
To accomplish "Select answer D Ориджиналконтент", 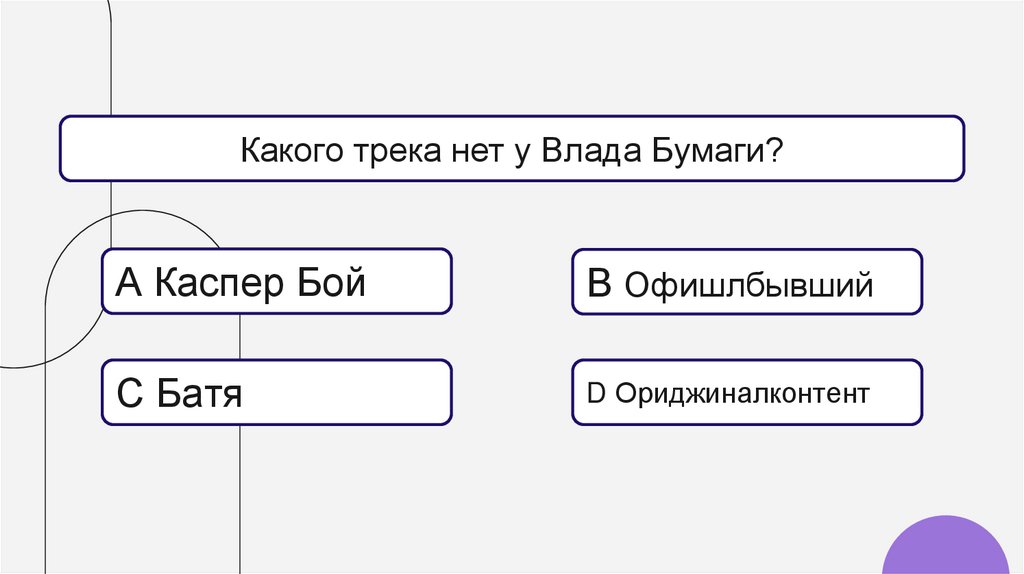I will (747, 393).
